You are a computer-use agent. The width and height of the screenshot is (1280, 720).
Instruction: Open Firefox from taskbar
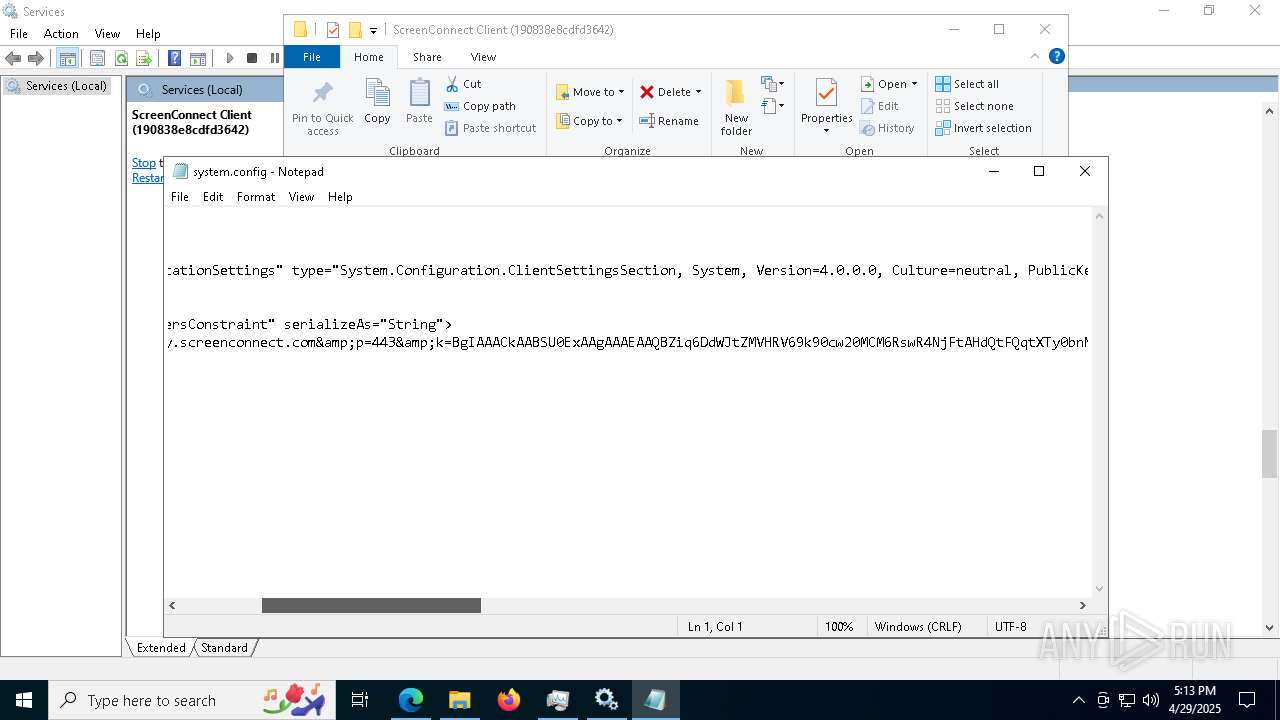click(509, 700)
